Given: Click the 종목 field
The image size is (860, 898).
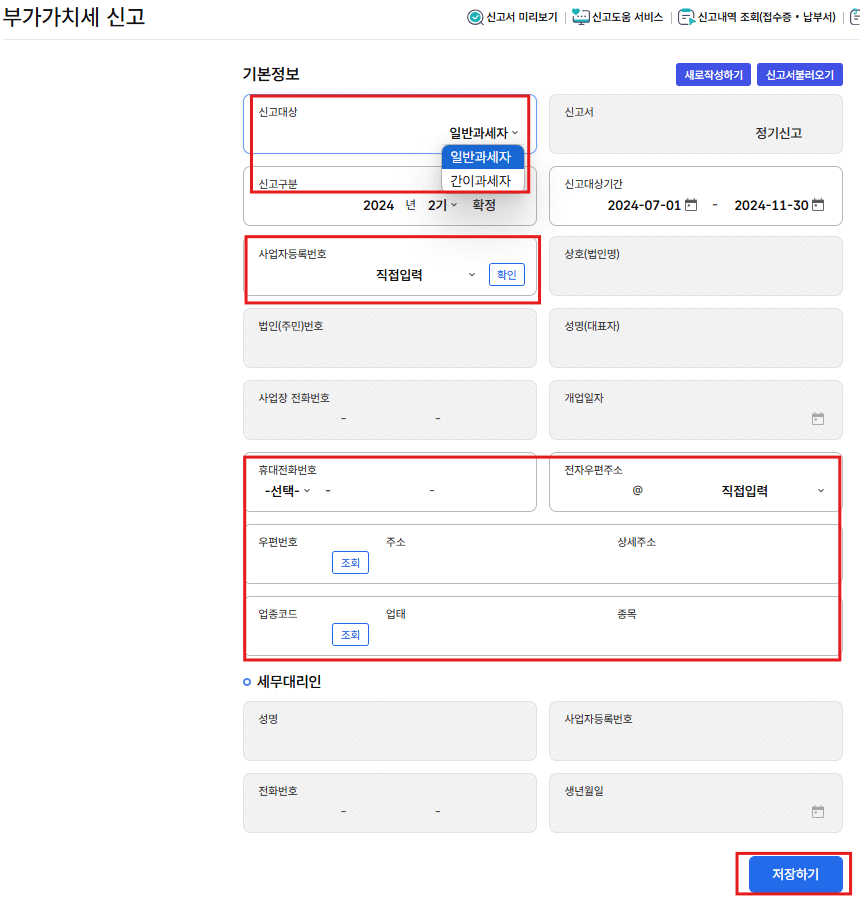Looking at the screenshot, I should [724, 636].
